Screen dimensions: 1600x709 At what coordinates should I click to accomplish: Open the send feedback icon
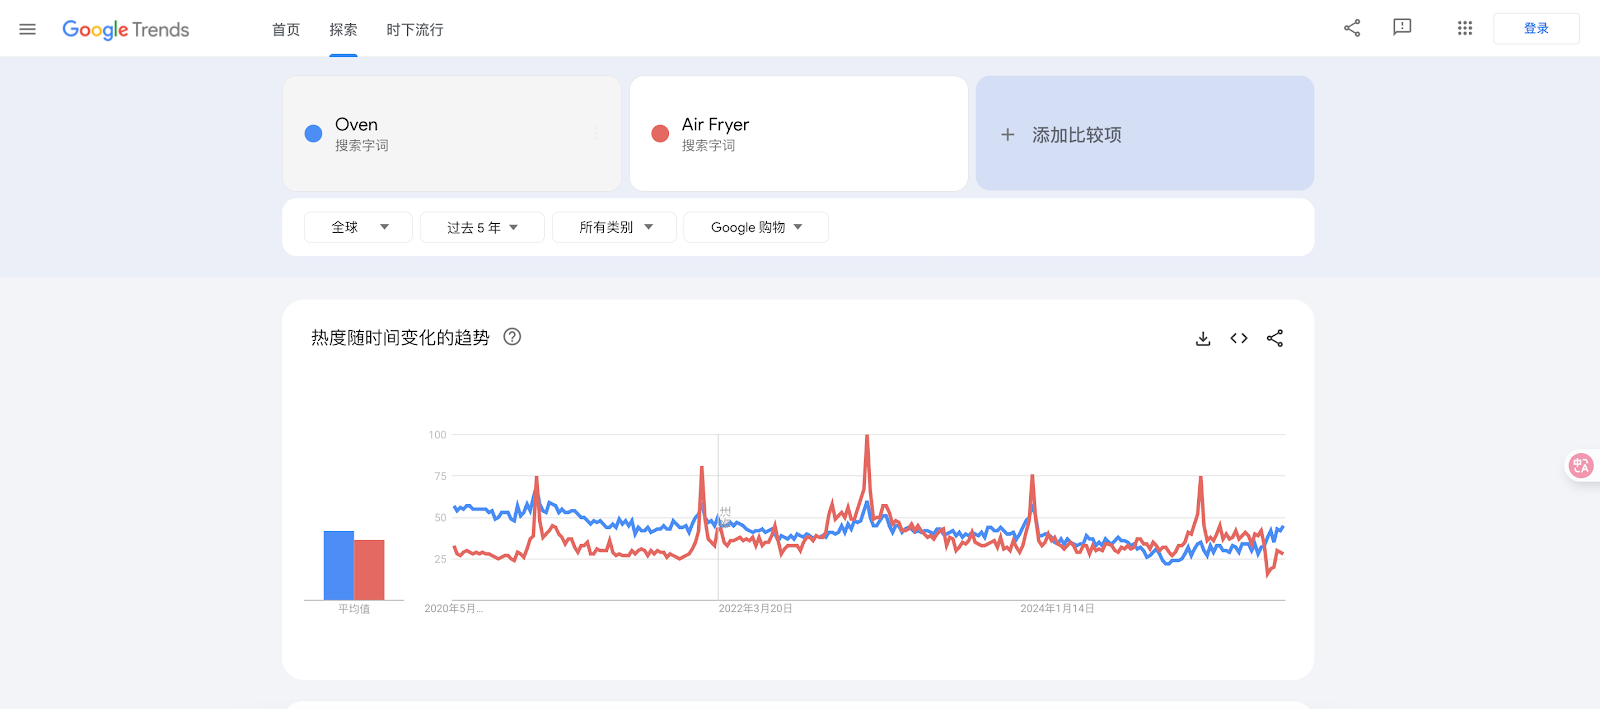click(x=1402, y=28)
